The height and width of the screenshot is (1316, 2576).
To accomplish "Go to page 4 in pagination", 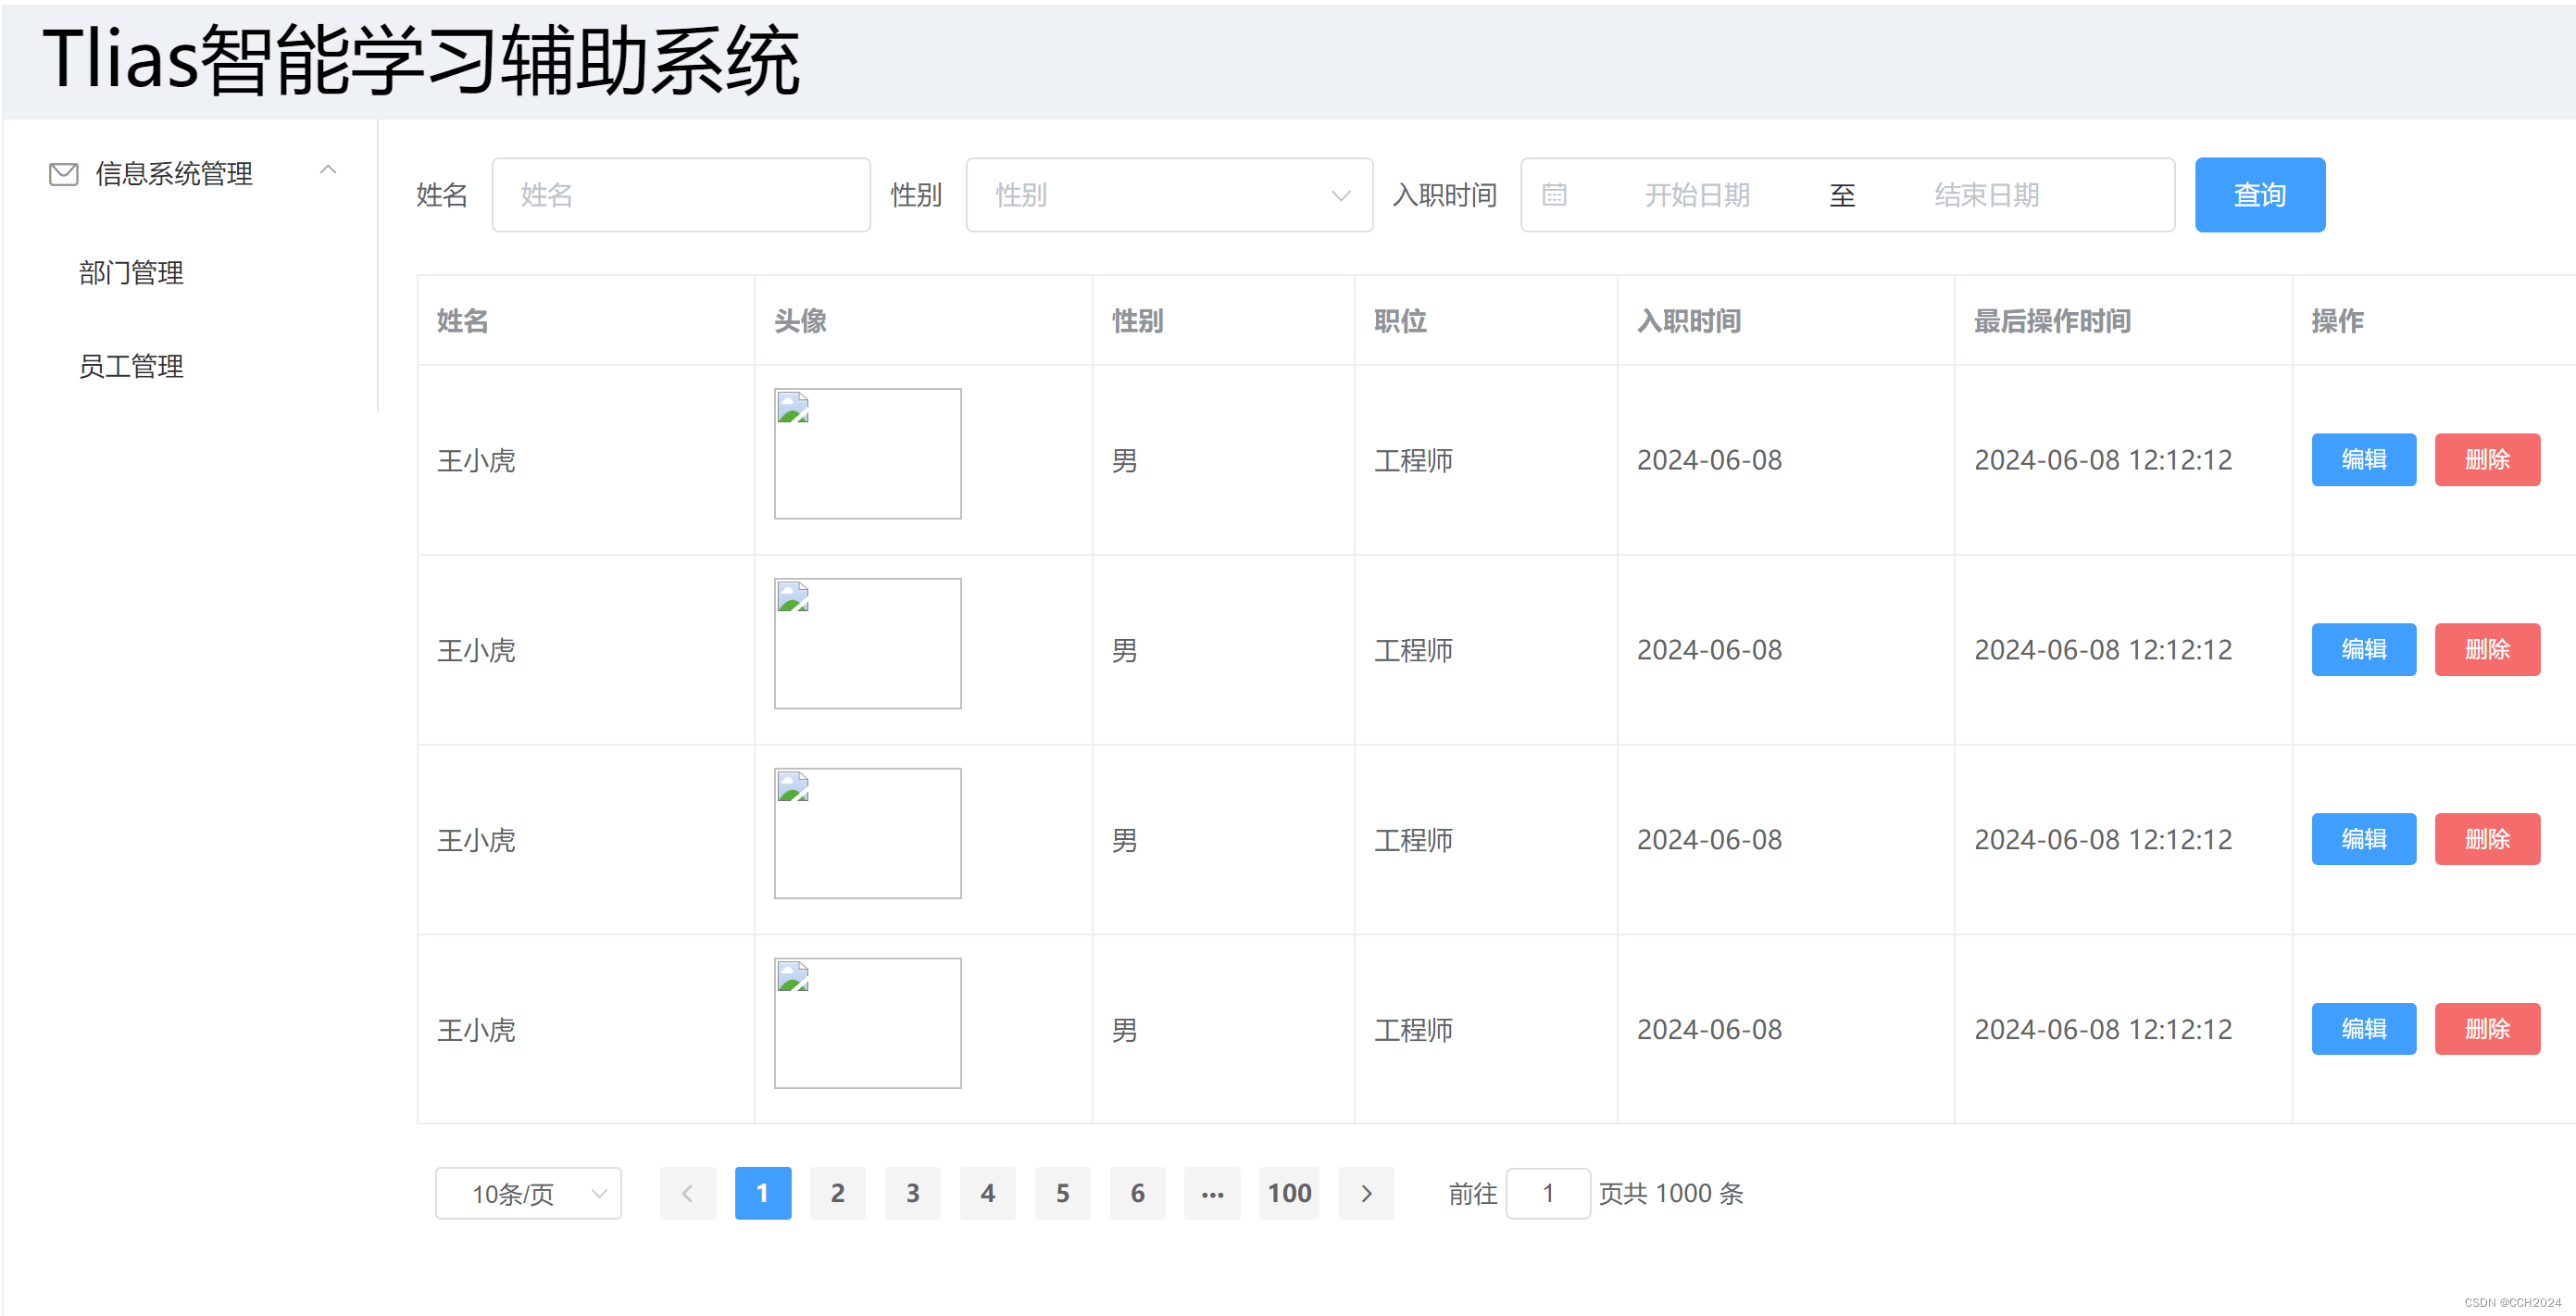I will pyautogui.click(x=988, y=1193).
